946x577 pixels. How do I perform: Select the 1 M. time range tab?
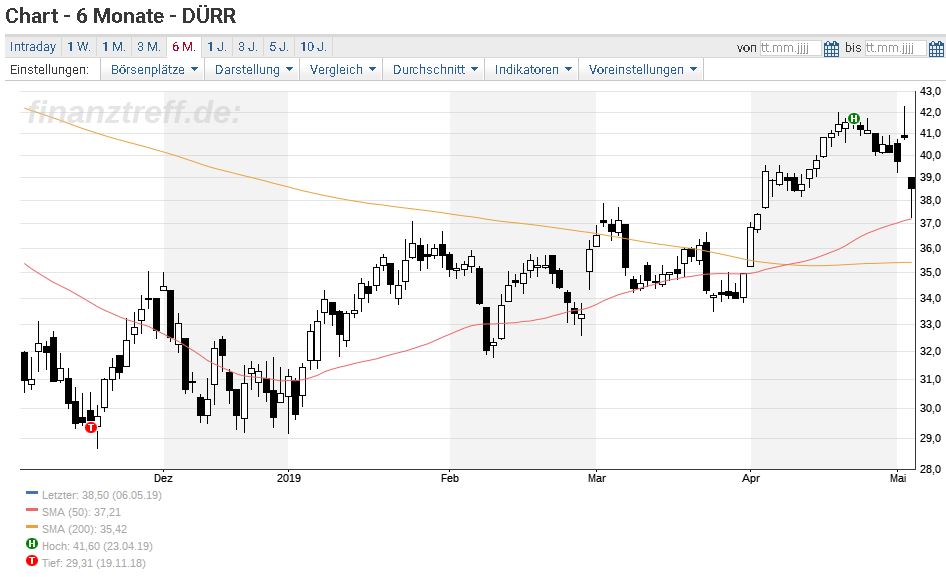point(113,46)
